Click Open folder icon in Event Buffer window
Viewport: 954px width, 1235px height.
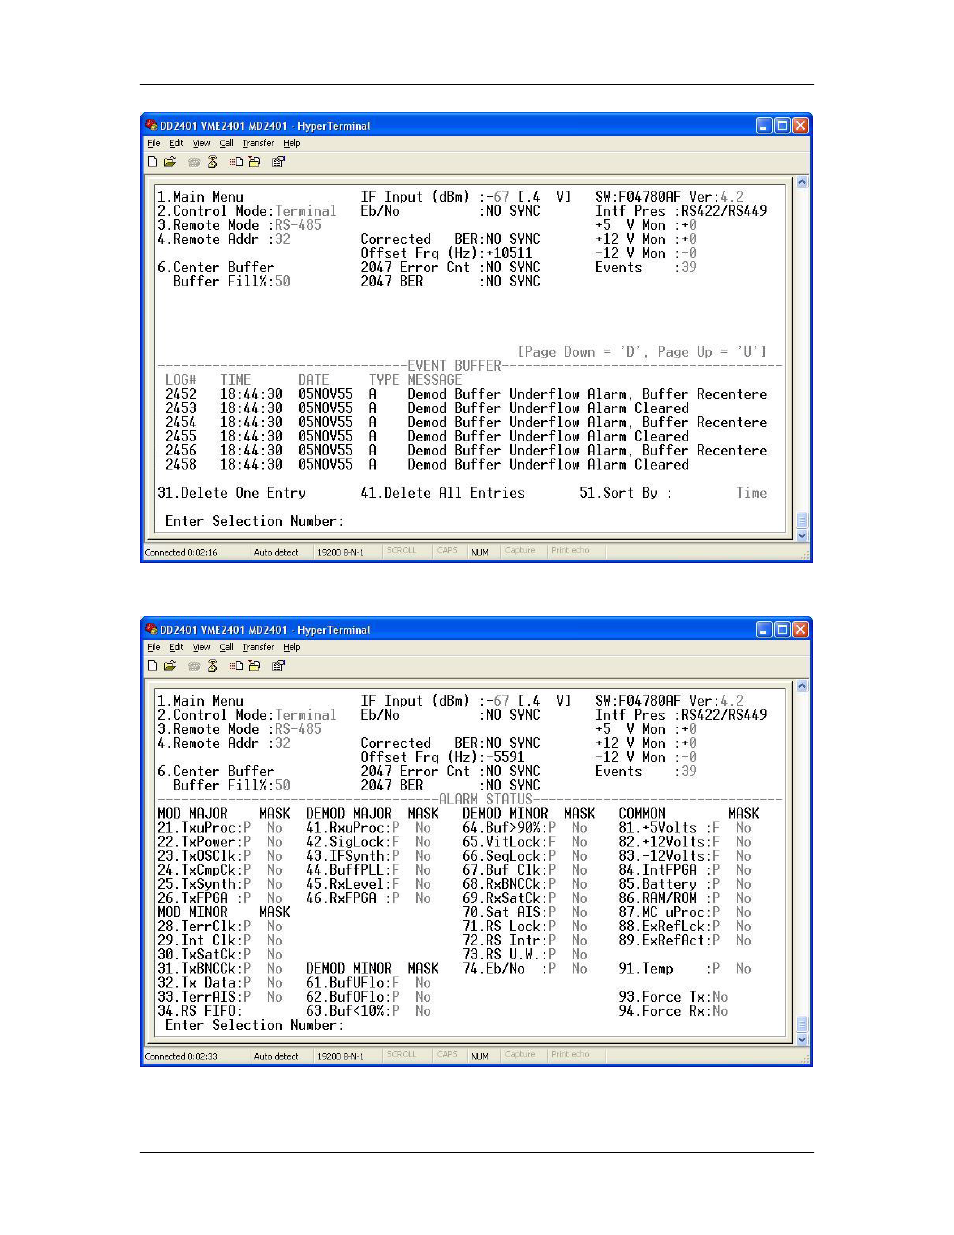pyautogui.click(x=170, y=161)
